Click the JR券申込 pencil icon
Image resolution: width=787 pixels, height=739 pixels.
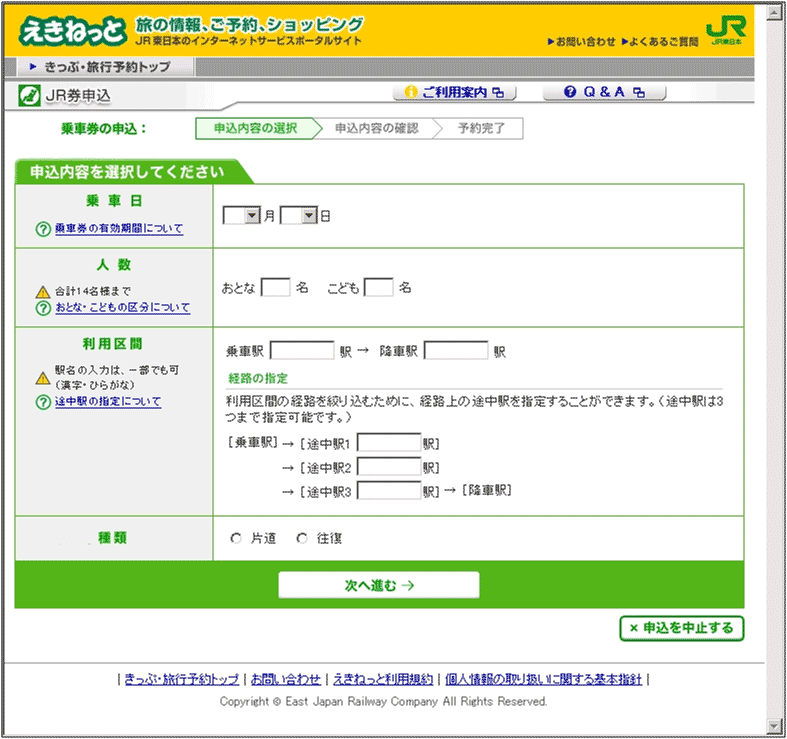(30, 95)
